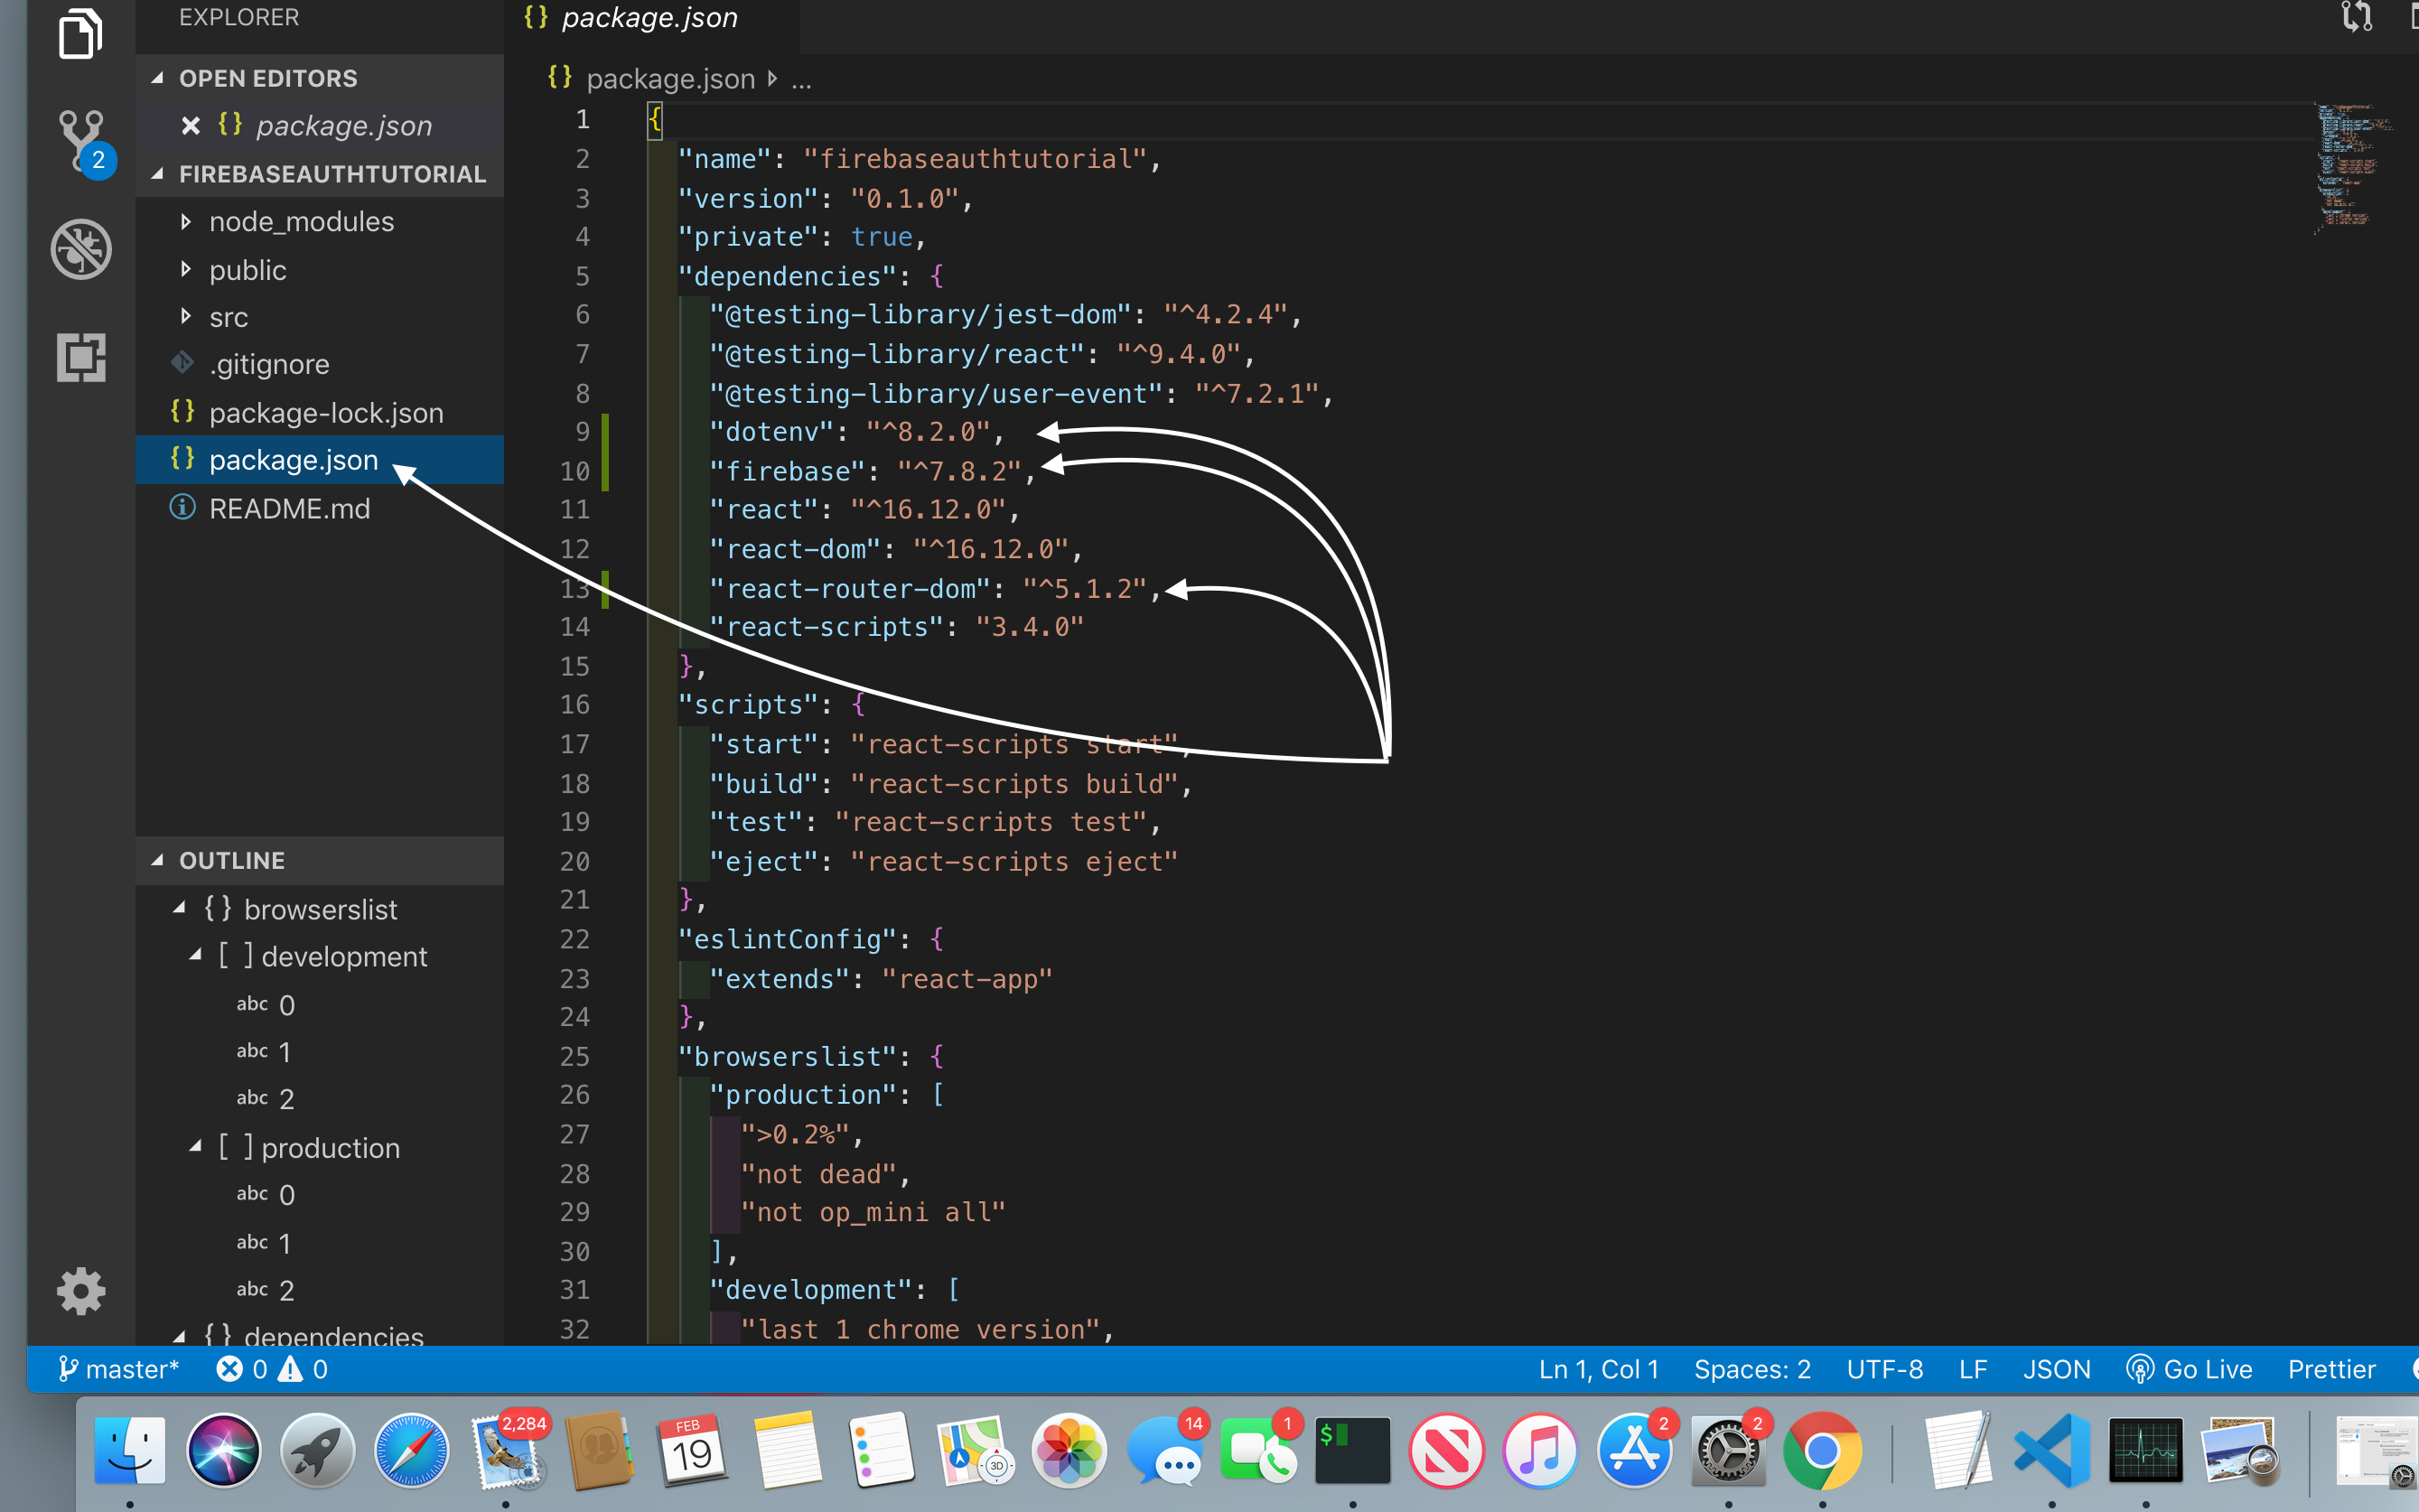Image resolution: width=2419 pixels, height=1512 pixels.
Task: Collapse the browserslist outline node
Action: pos(180,909)
